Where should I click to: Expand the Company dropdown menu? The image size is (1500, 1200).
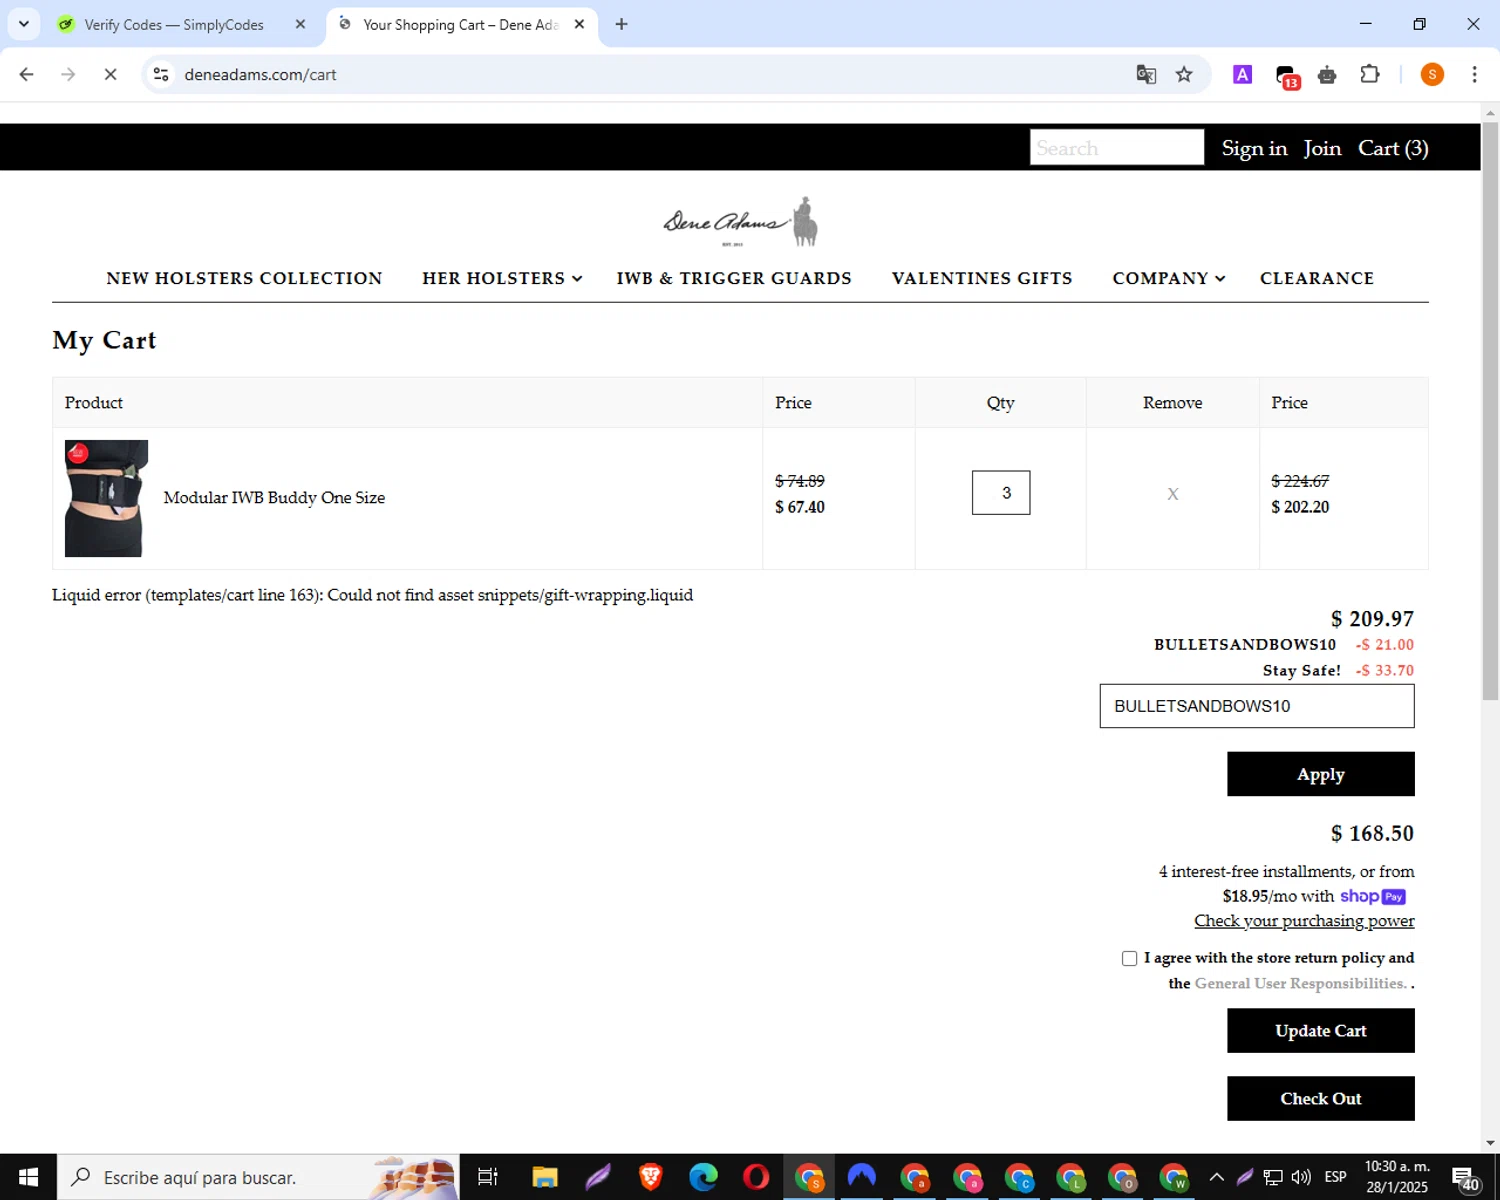1168,278
